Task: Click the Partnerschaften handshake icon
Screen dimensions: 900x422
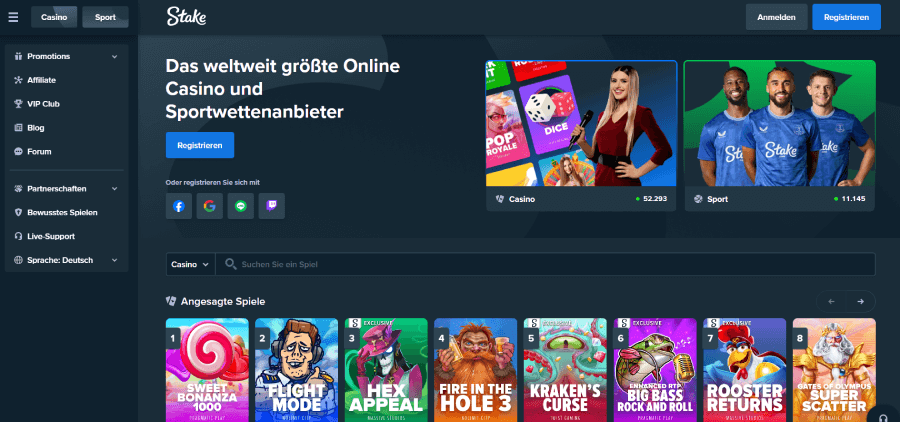Action: click(x=18, y=188)
